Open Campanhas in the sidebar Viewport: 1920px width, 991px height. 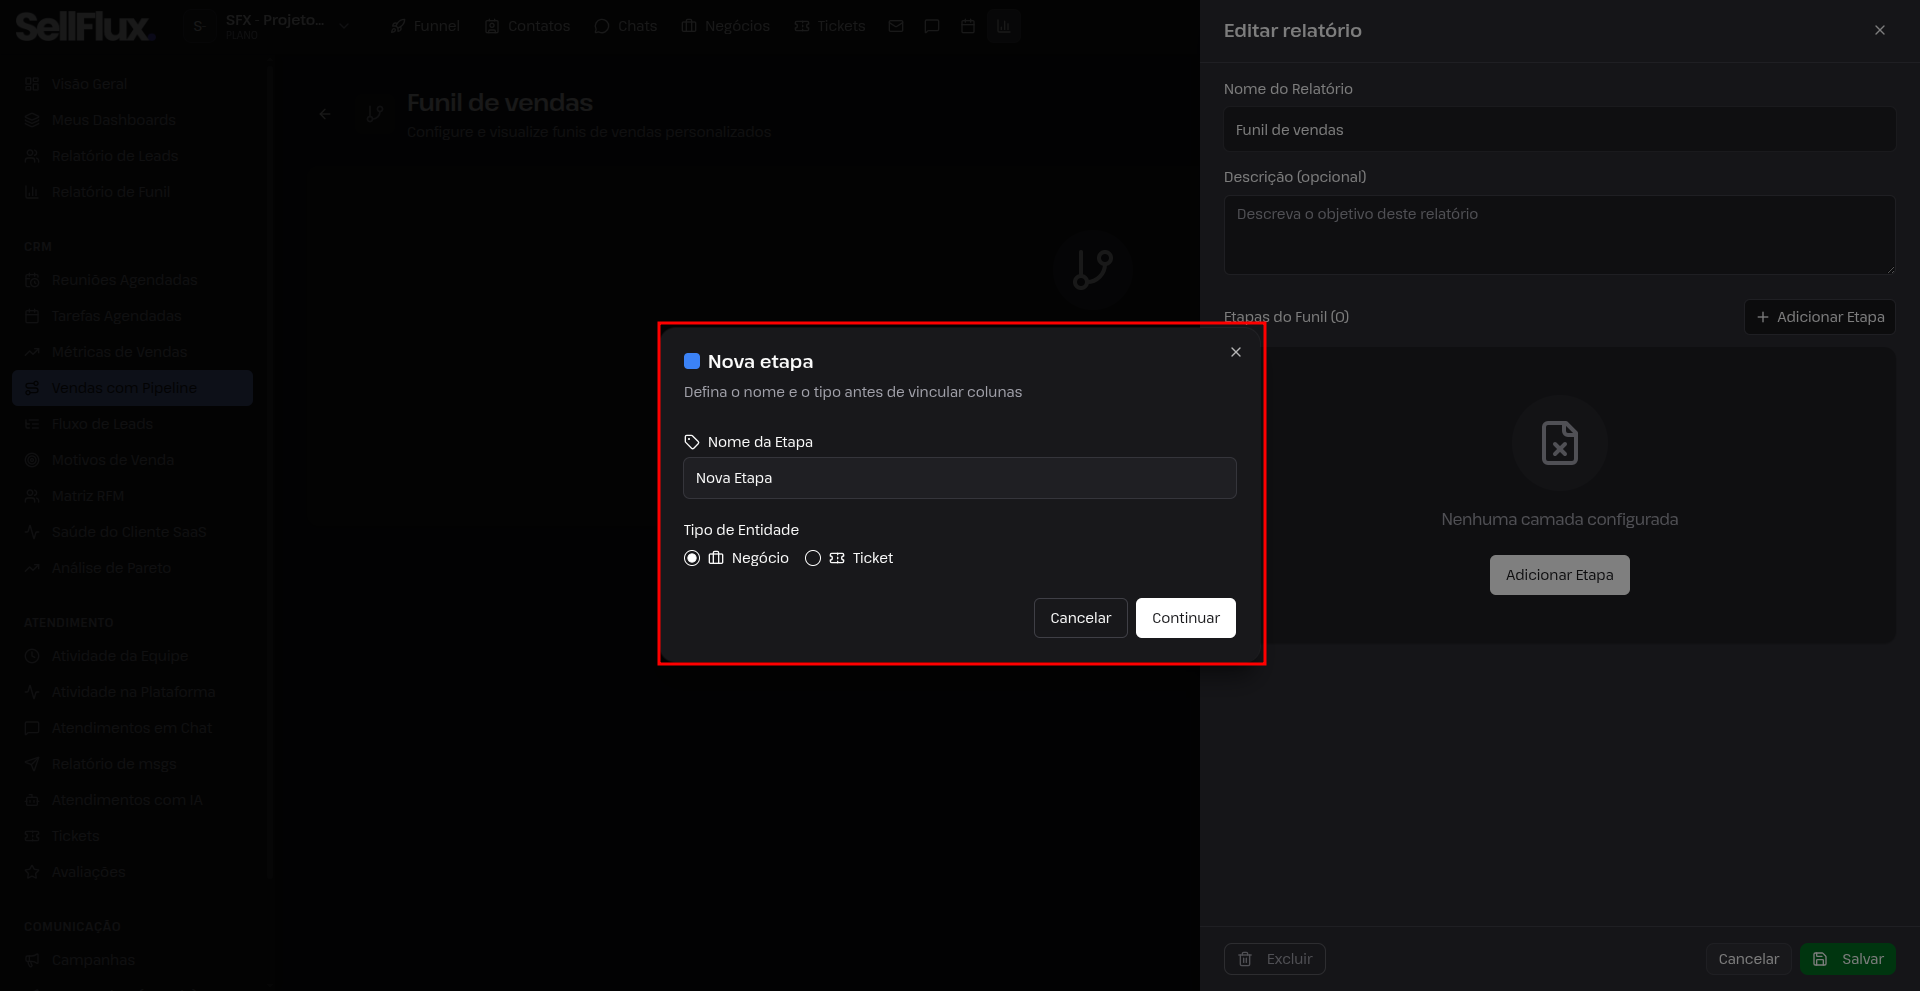[x=132, y=960]
